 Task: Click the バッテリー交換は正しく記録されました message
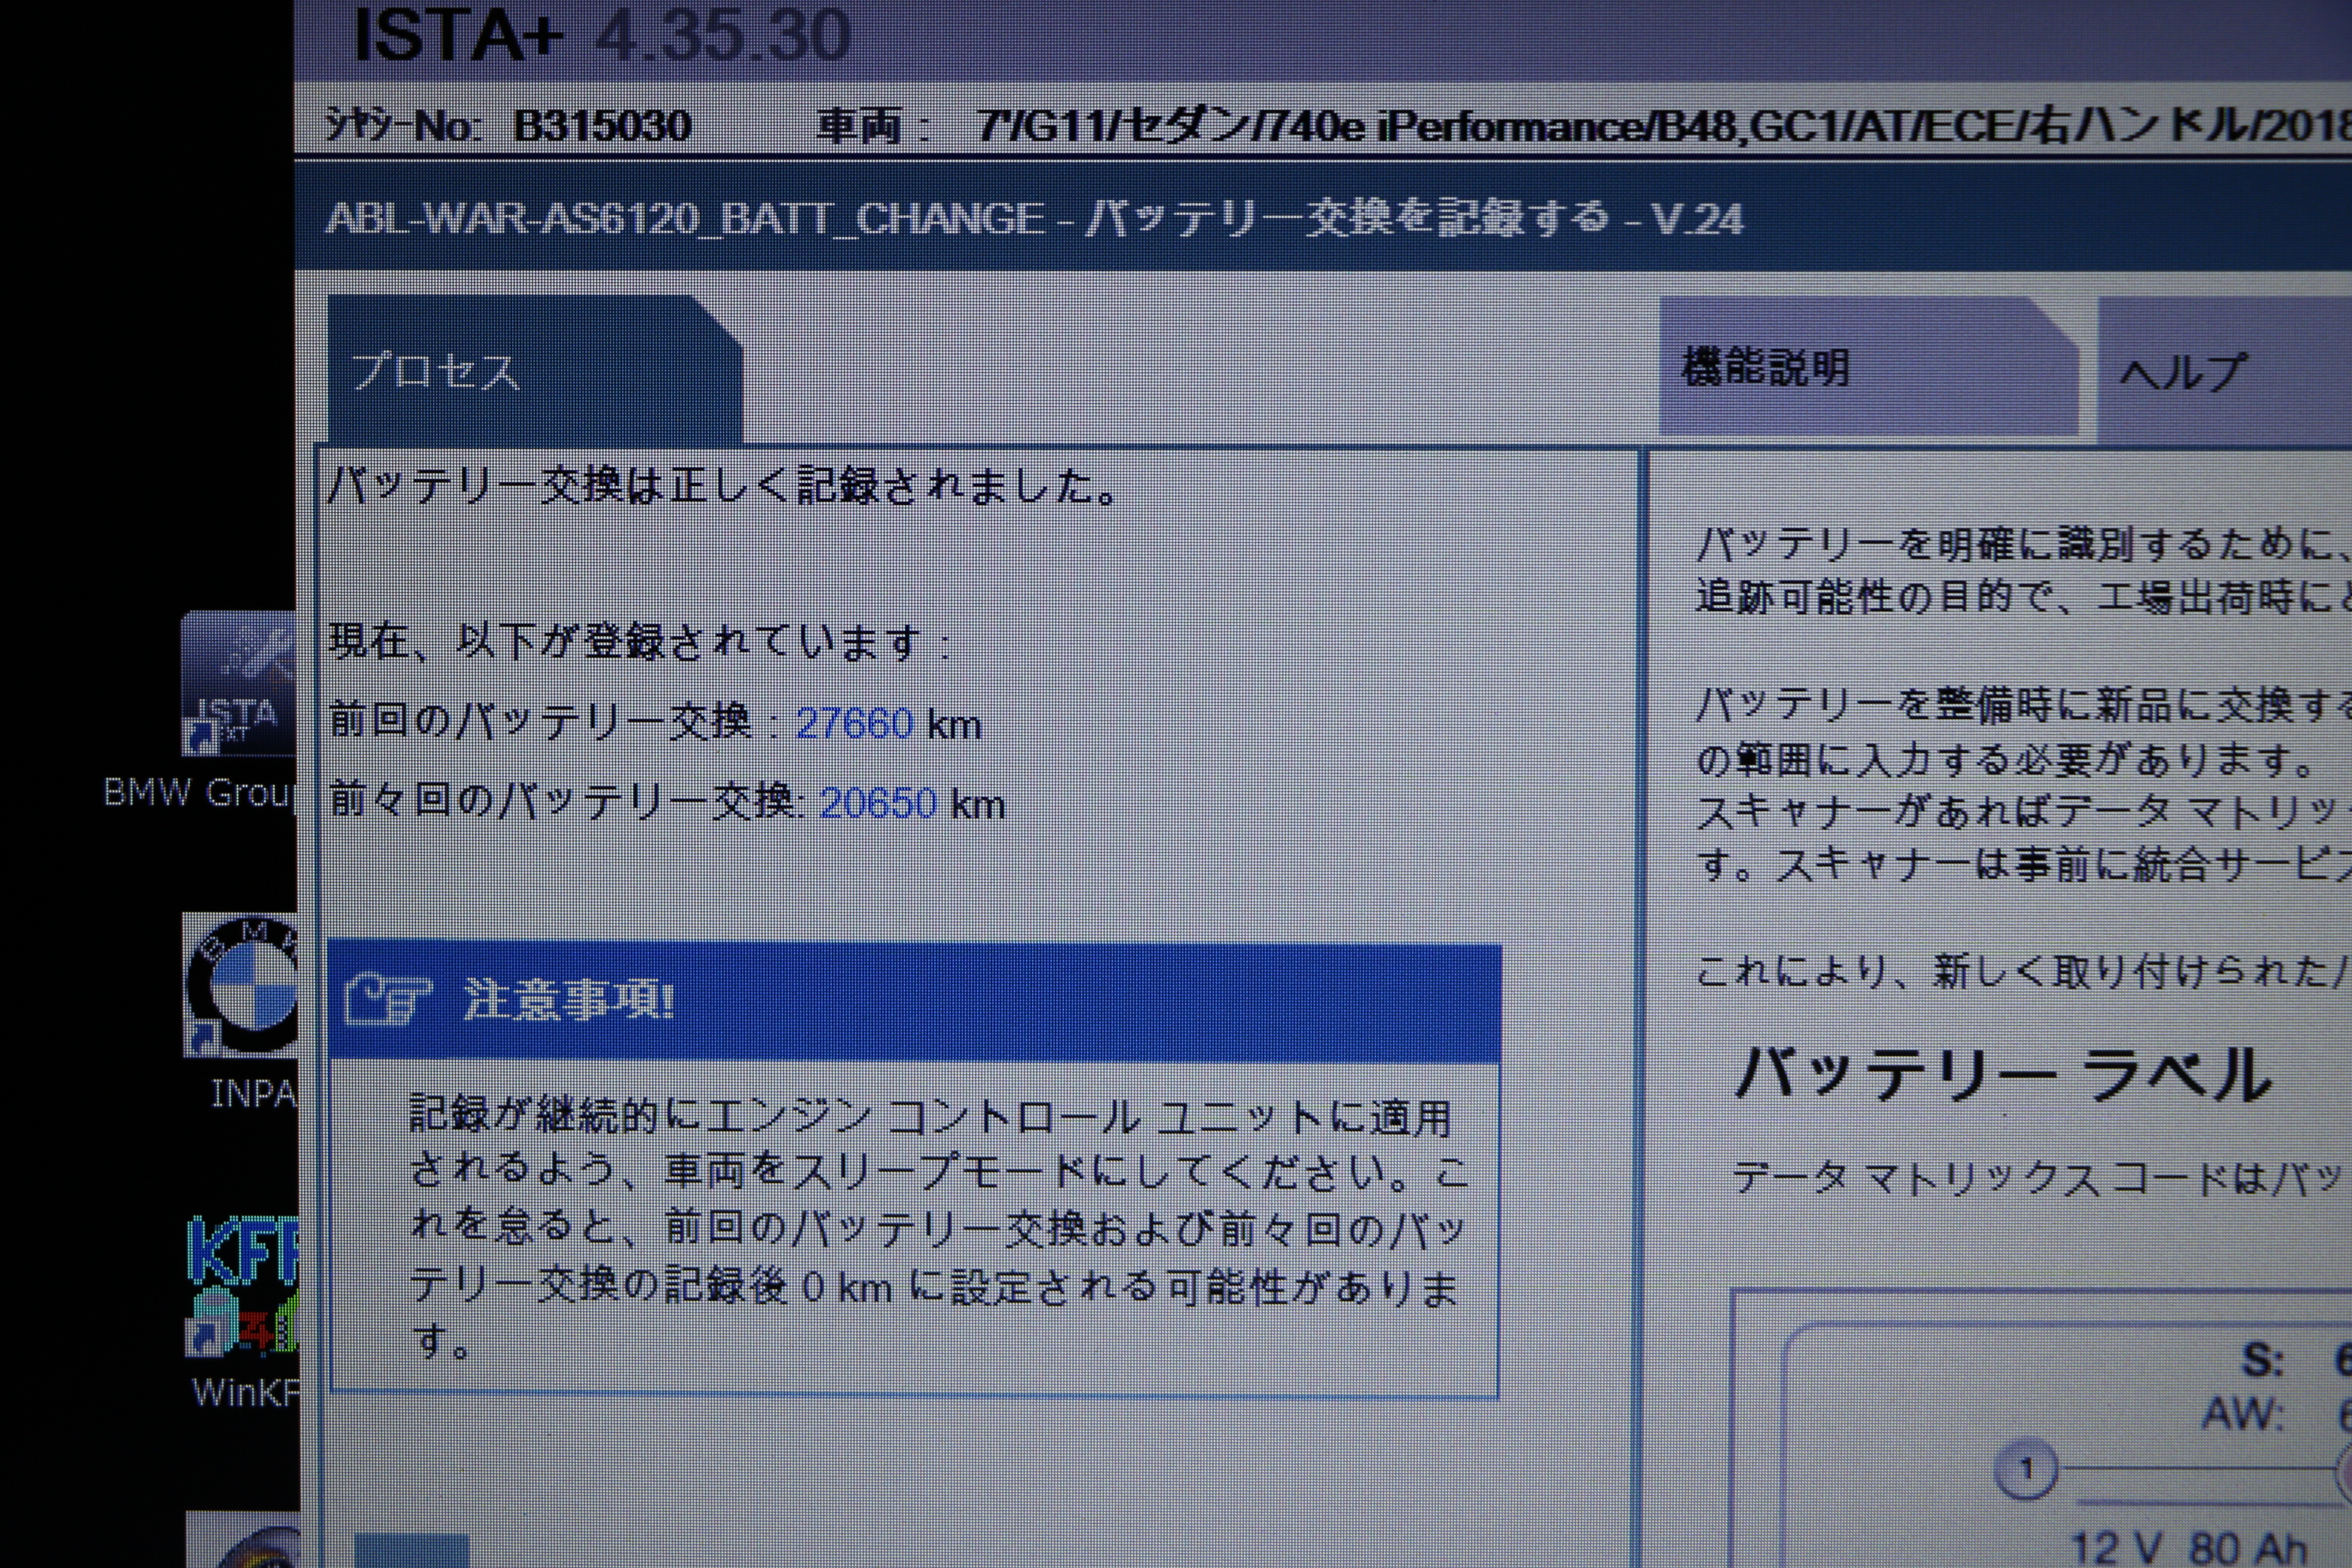[724, 486]
